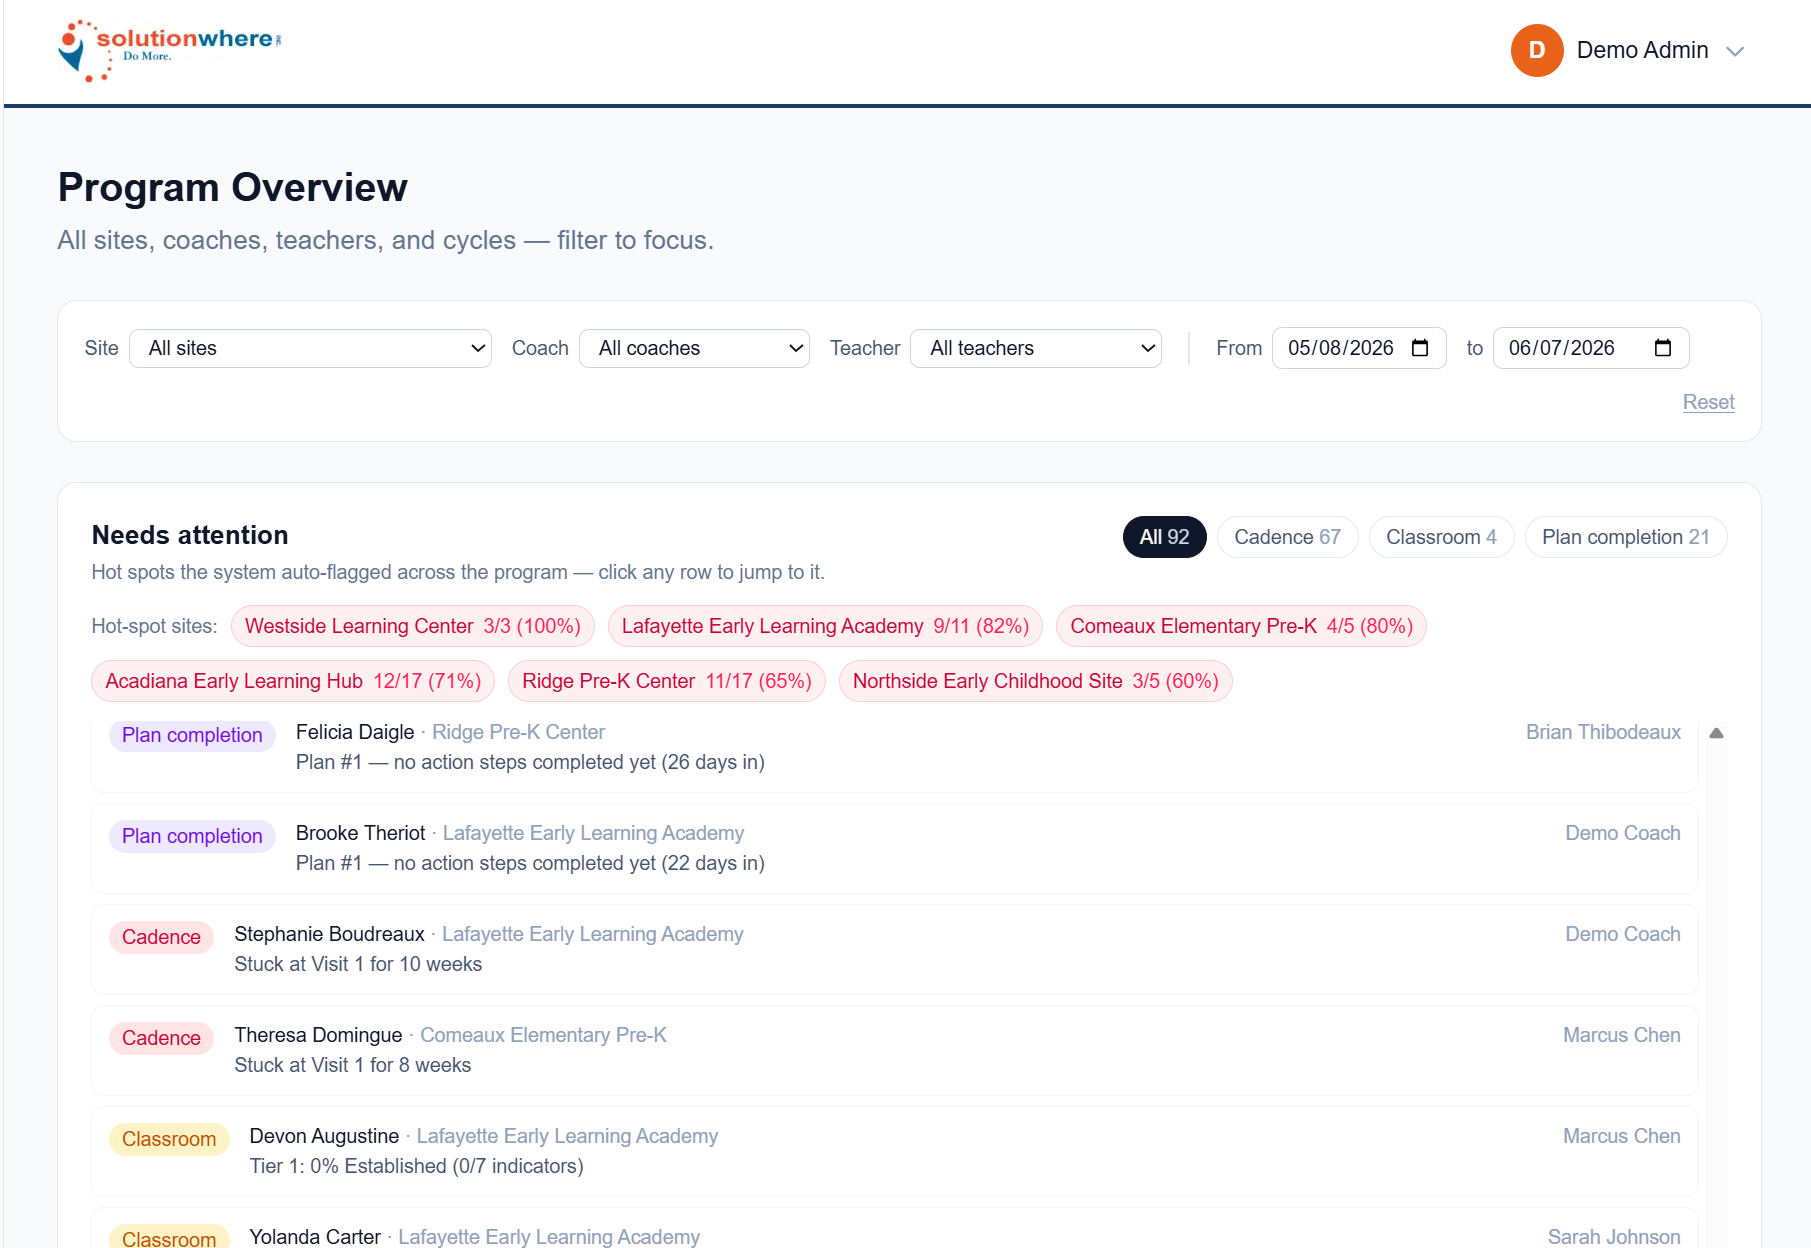Click the Plan completion tag on Felicia Daigle's row
Screen dimensions: 1811x1248
click(192, 735)
